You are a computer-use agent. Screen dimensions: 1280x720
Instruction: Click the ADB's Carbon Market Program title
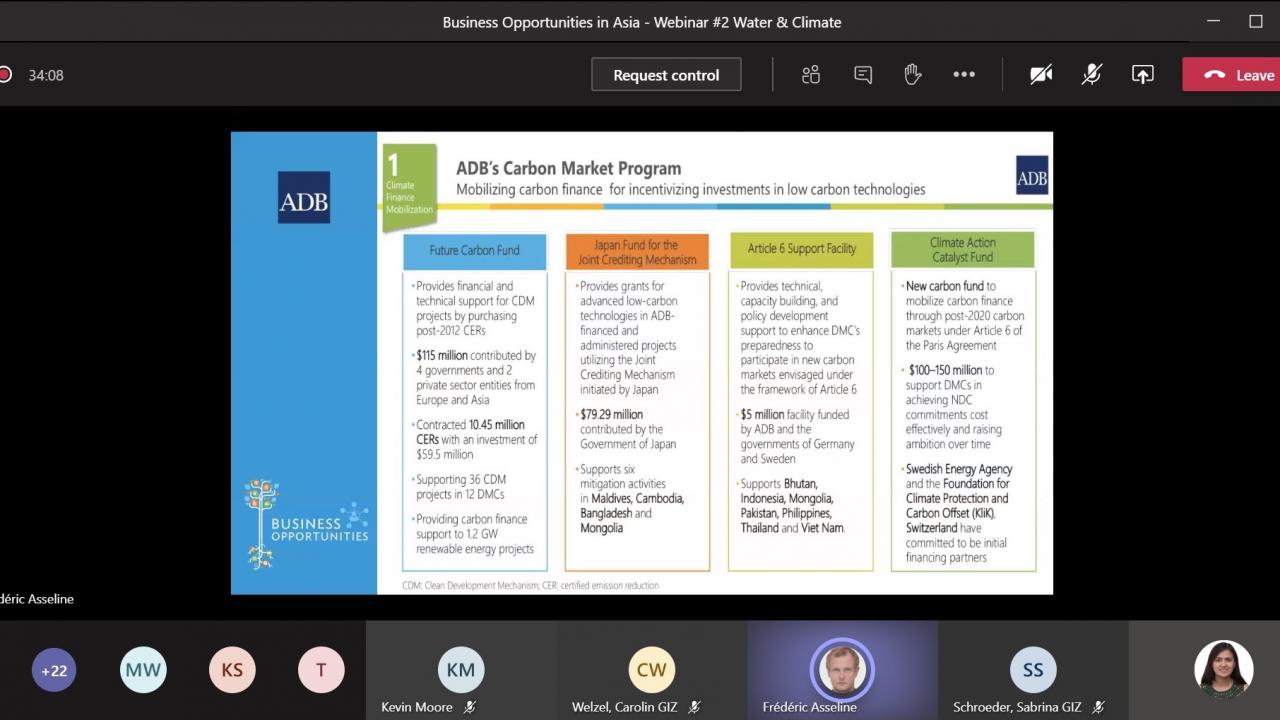(x=568, y=168)
